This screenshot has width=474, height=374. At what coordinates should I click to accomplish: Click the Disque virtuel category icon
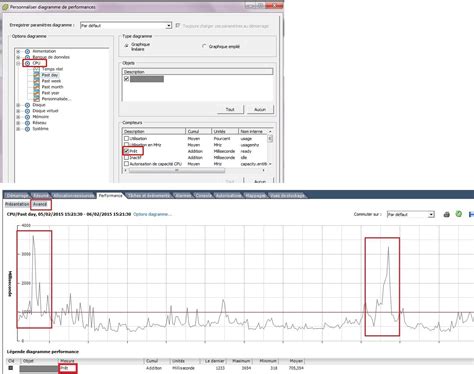point(28,111)
